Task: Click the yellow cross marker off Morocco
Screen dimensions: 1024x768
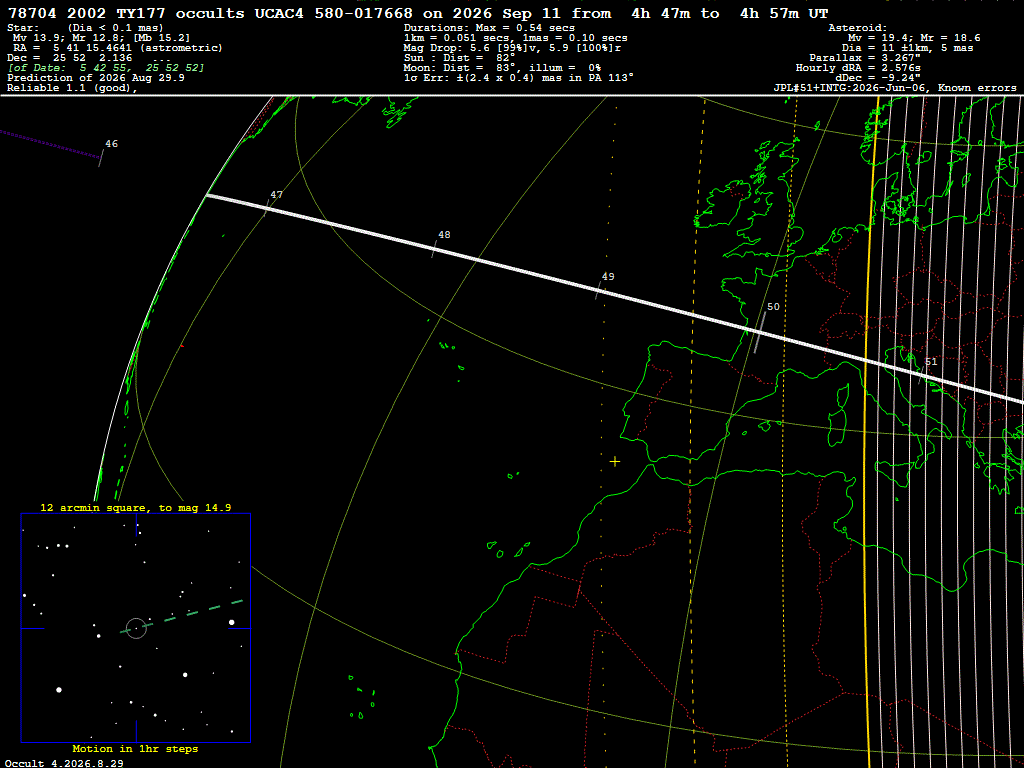Action: tap(615, 462)
